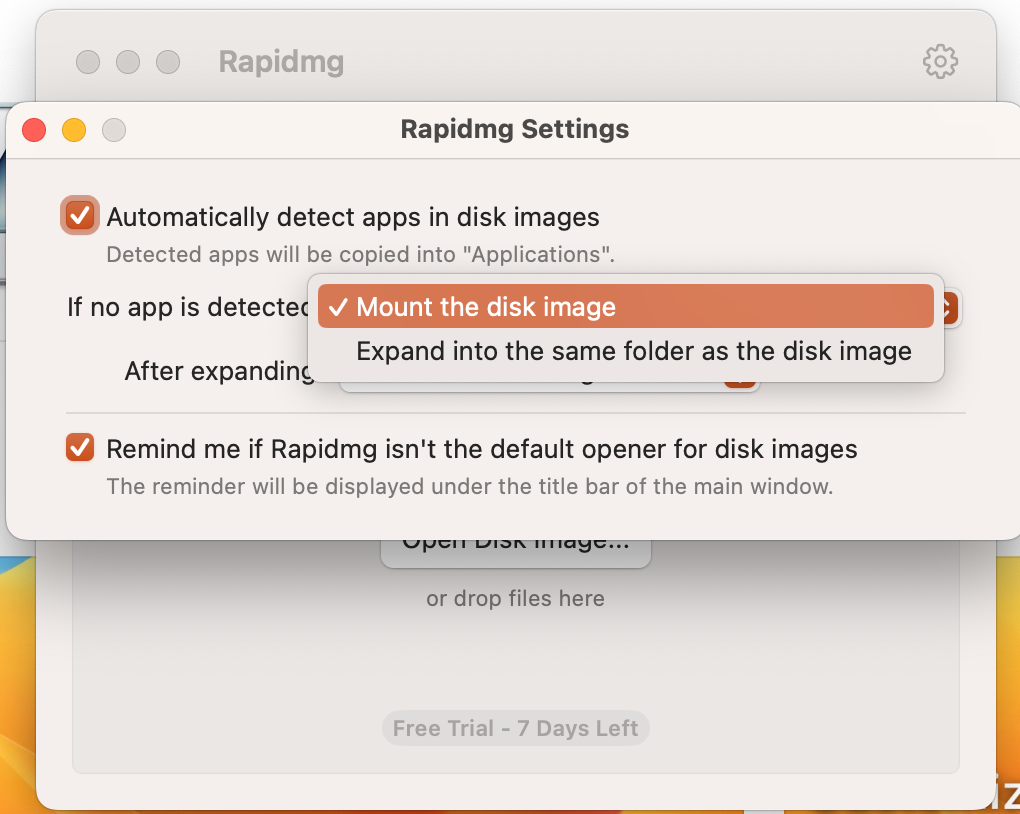Choose Expand into the same folder option
The image size is (1020, 814).
[x=625, y=351]
